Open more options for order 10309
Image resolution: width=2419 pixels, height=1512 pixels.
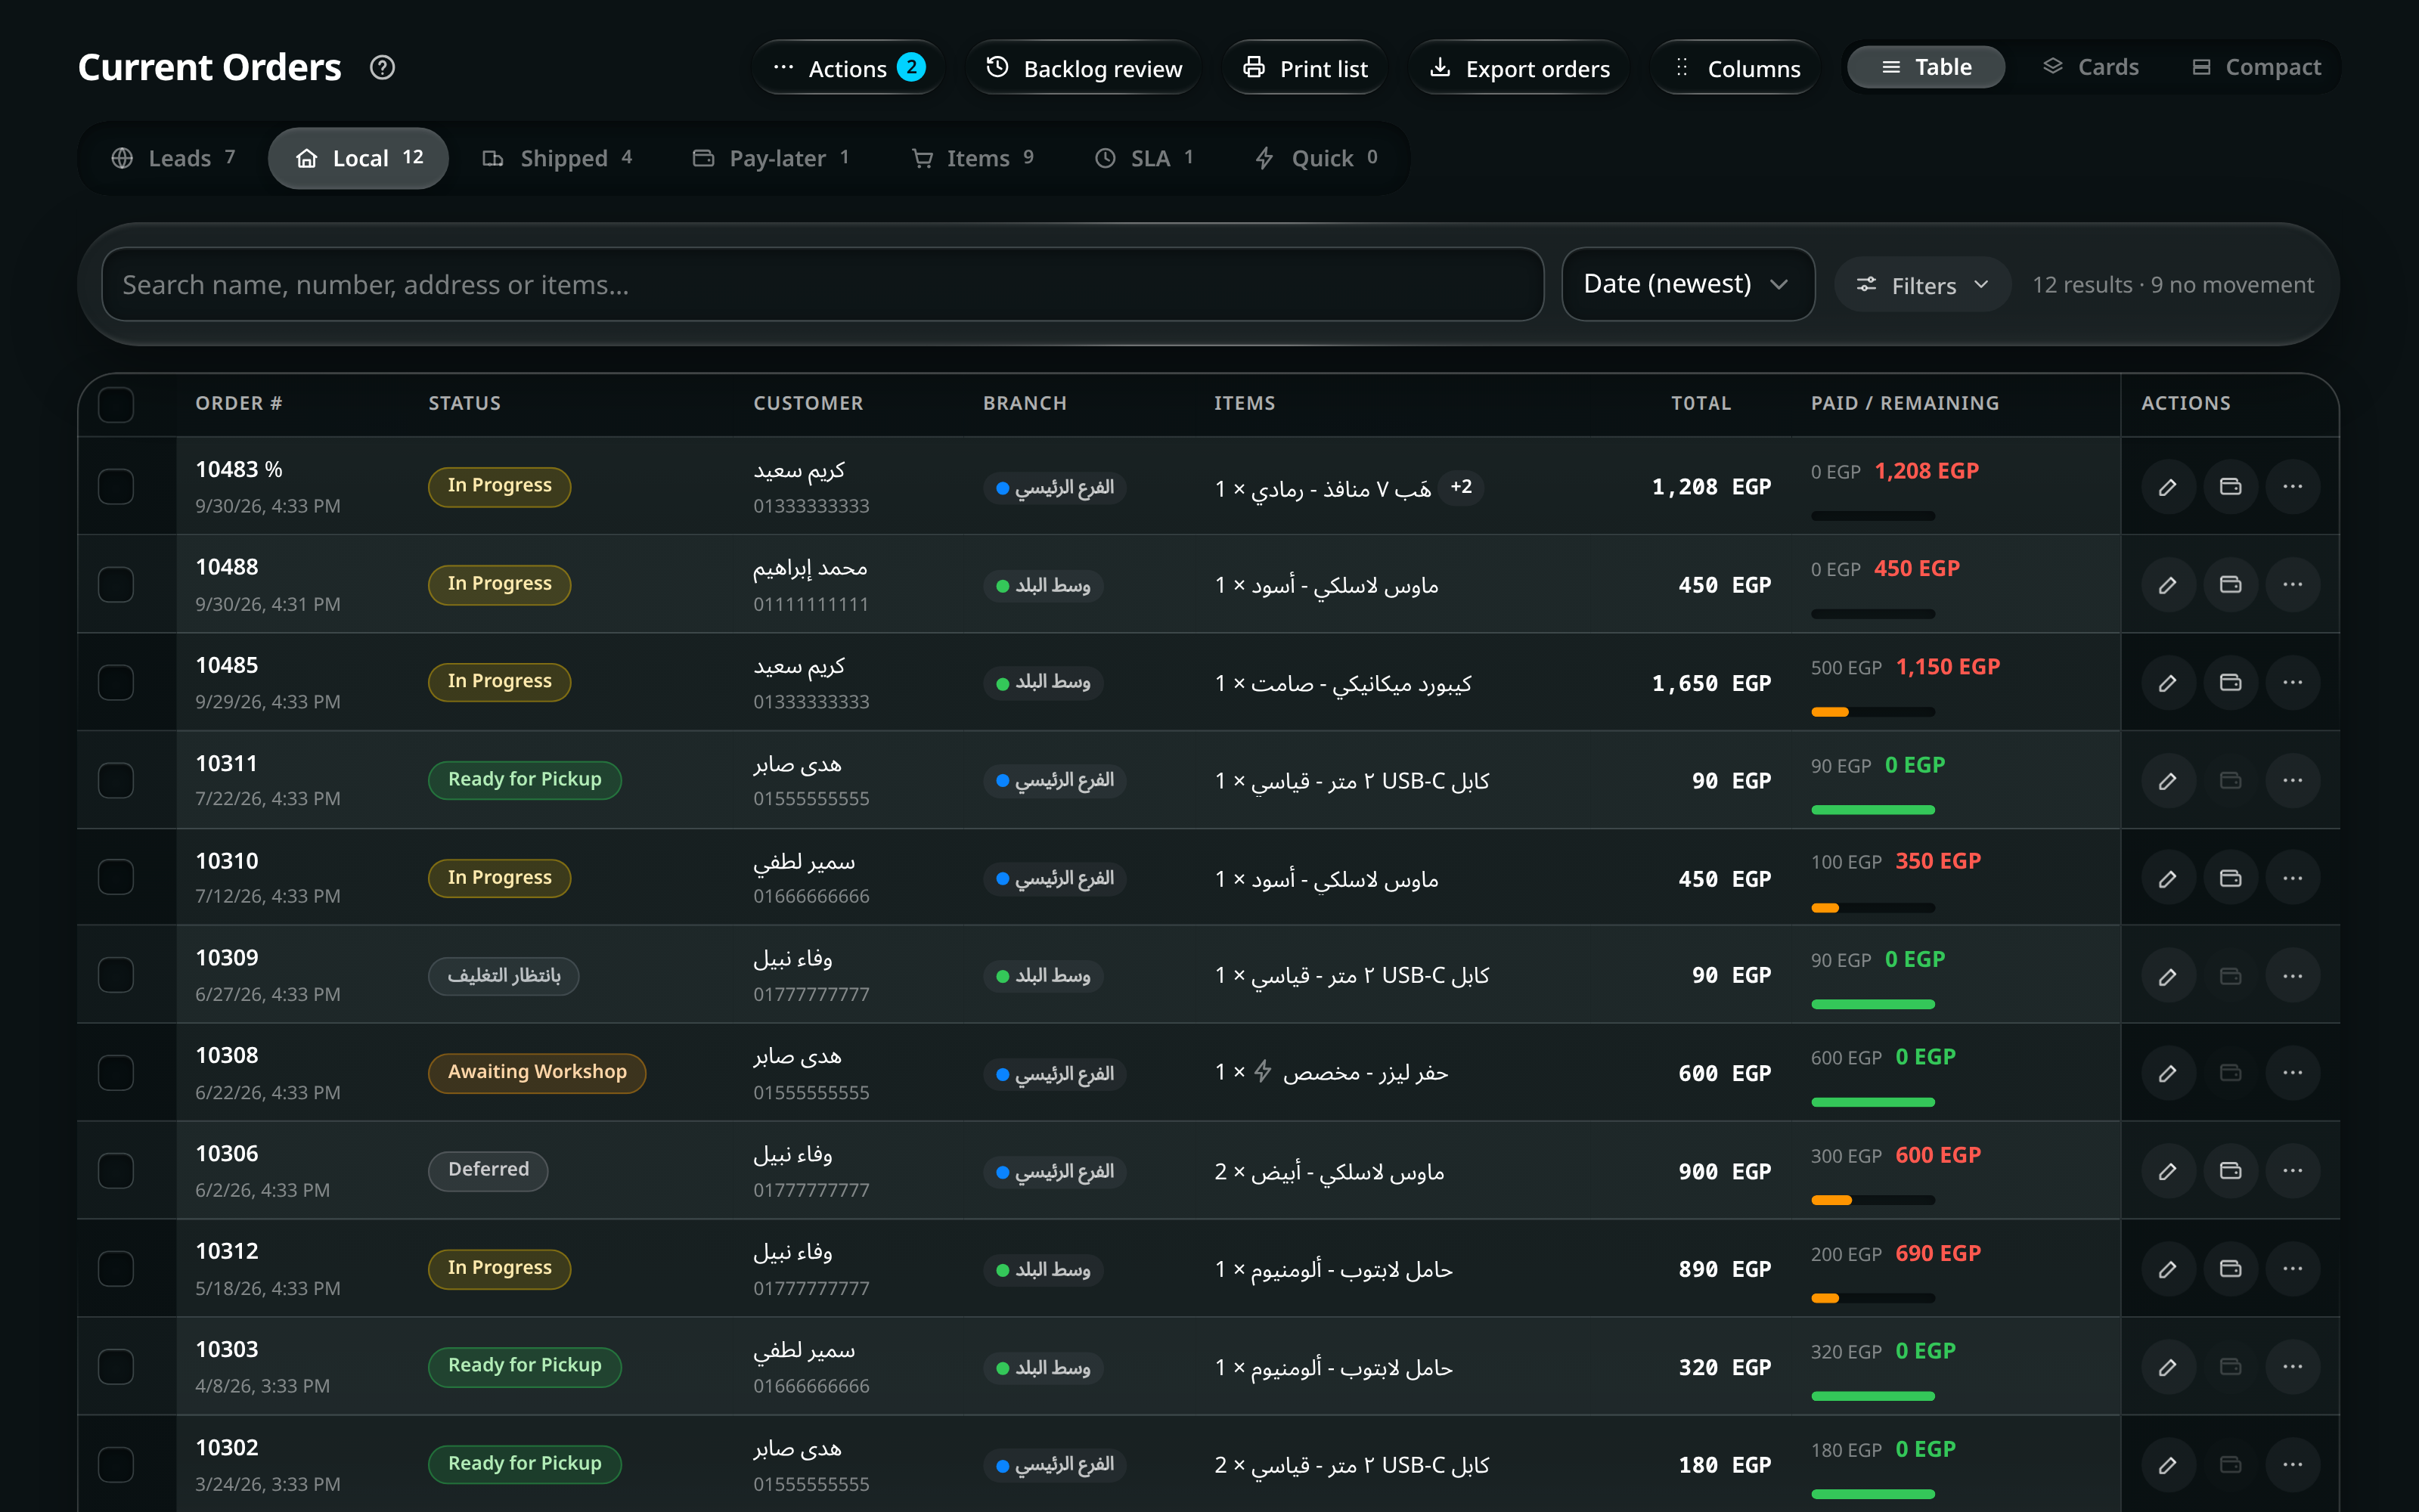pyautogui.click(x=2293, y=976)
